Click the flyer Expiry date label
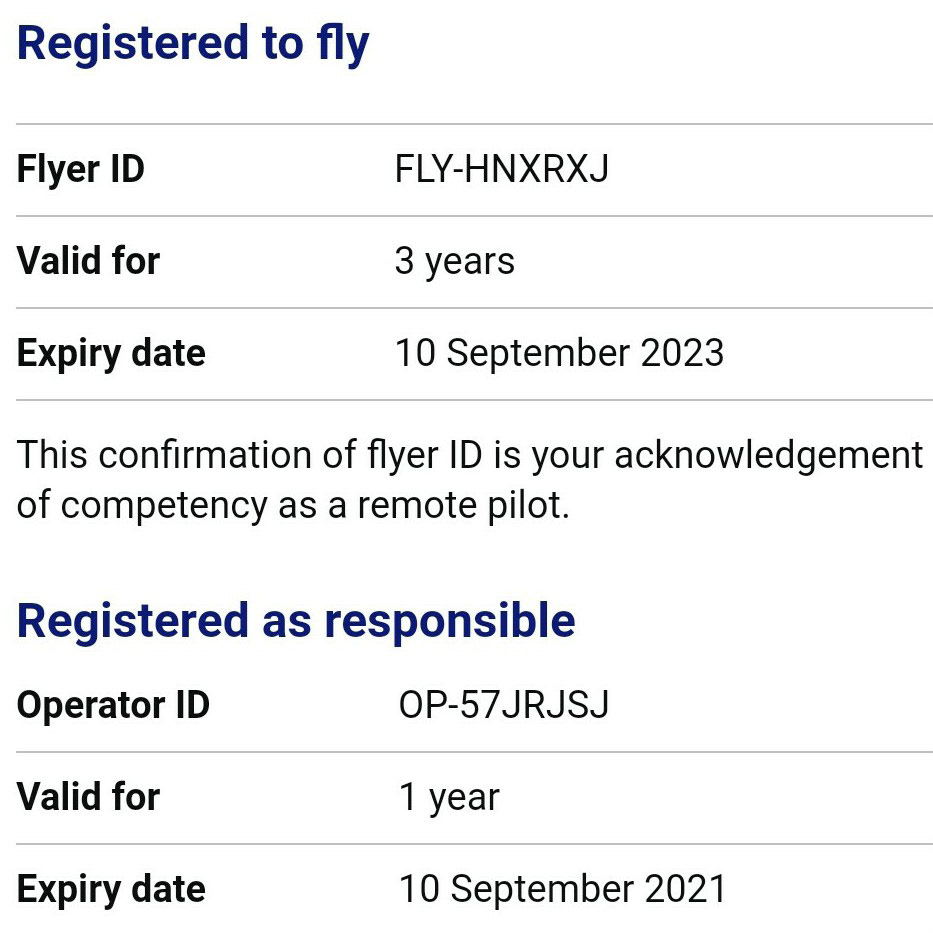The height and width of the screenshot is (933, 933). pos(111,353)
